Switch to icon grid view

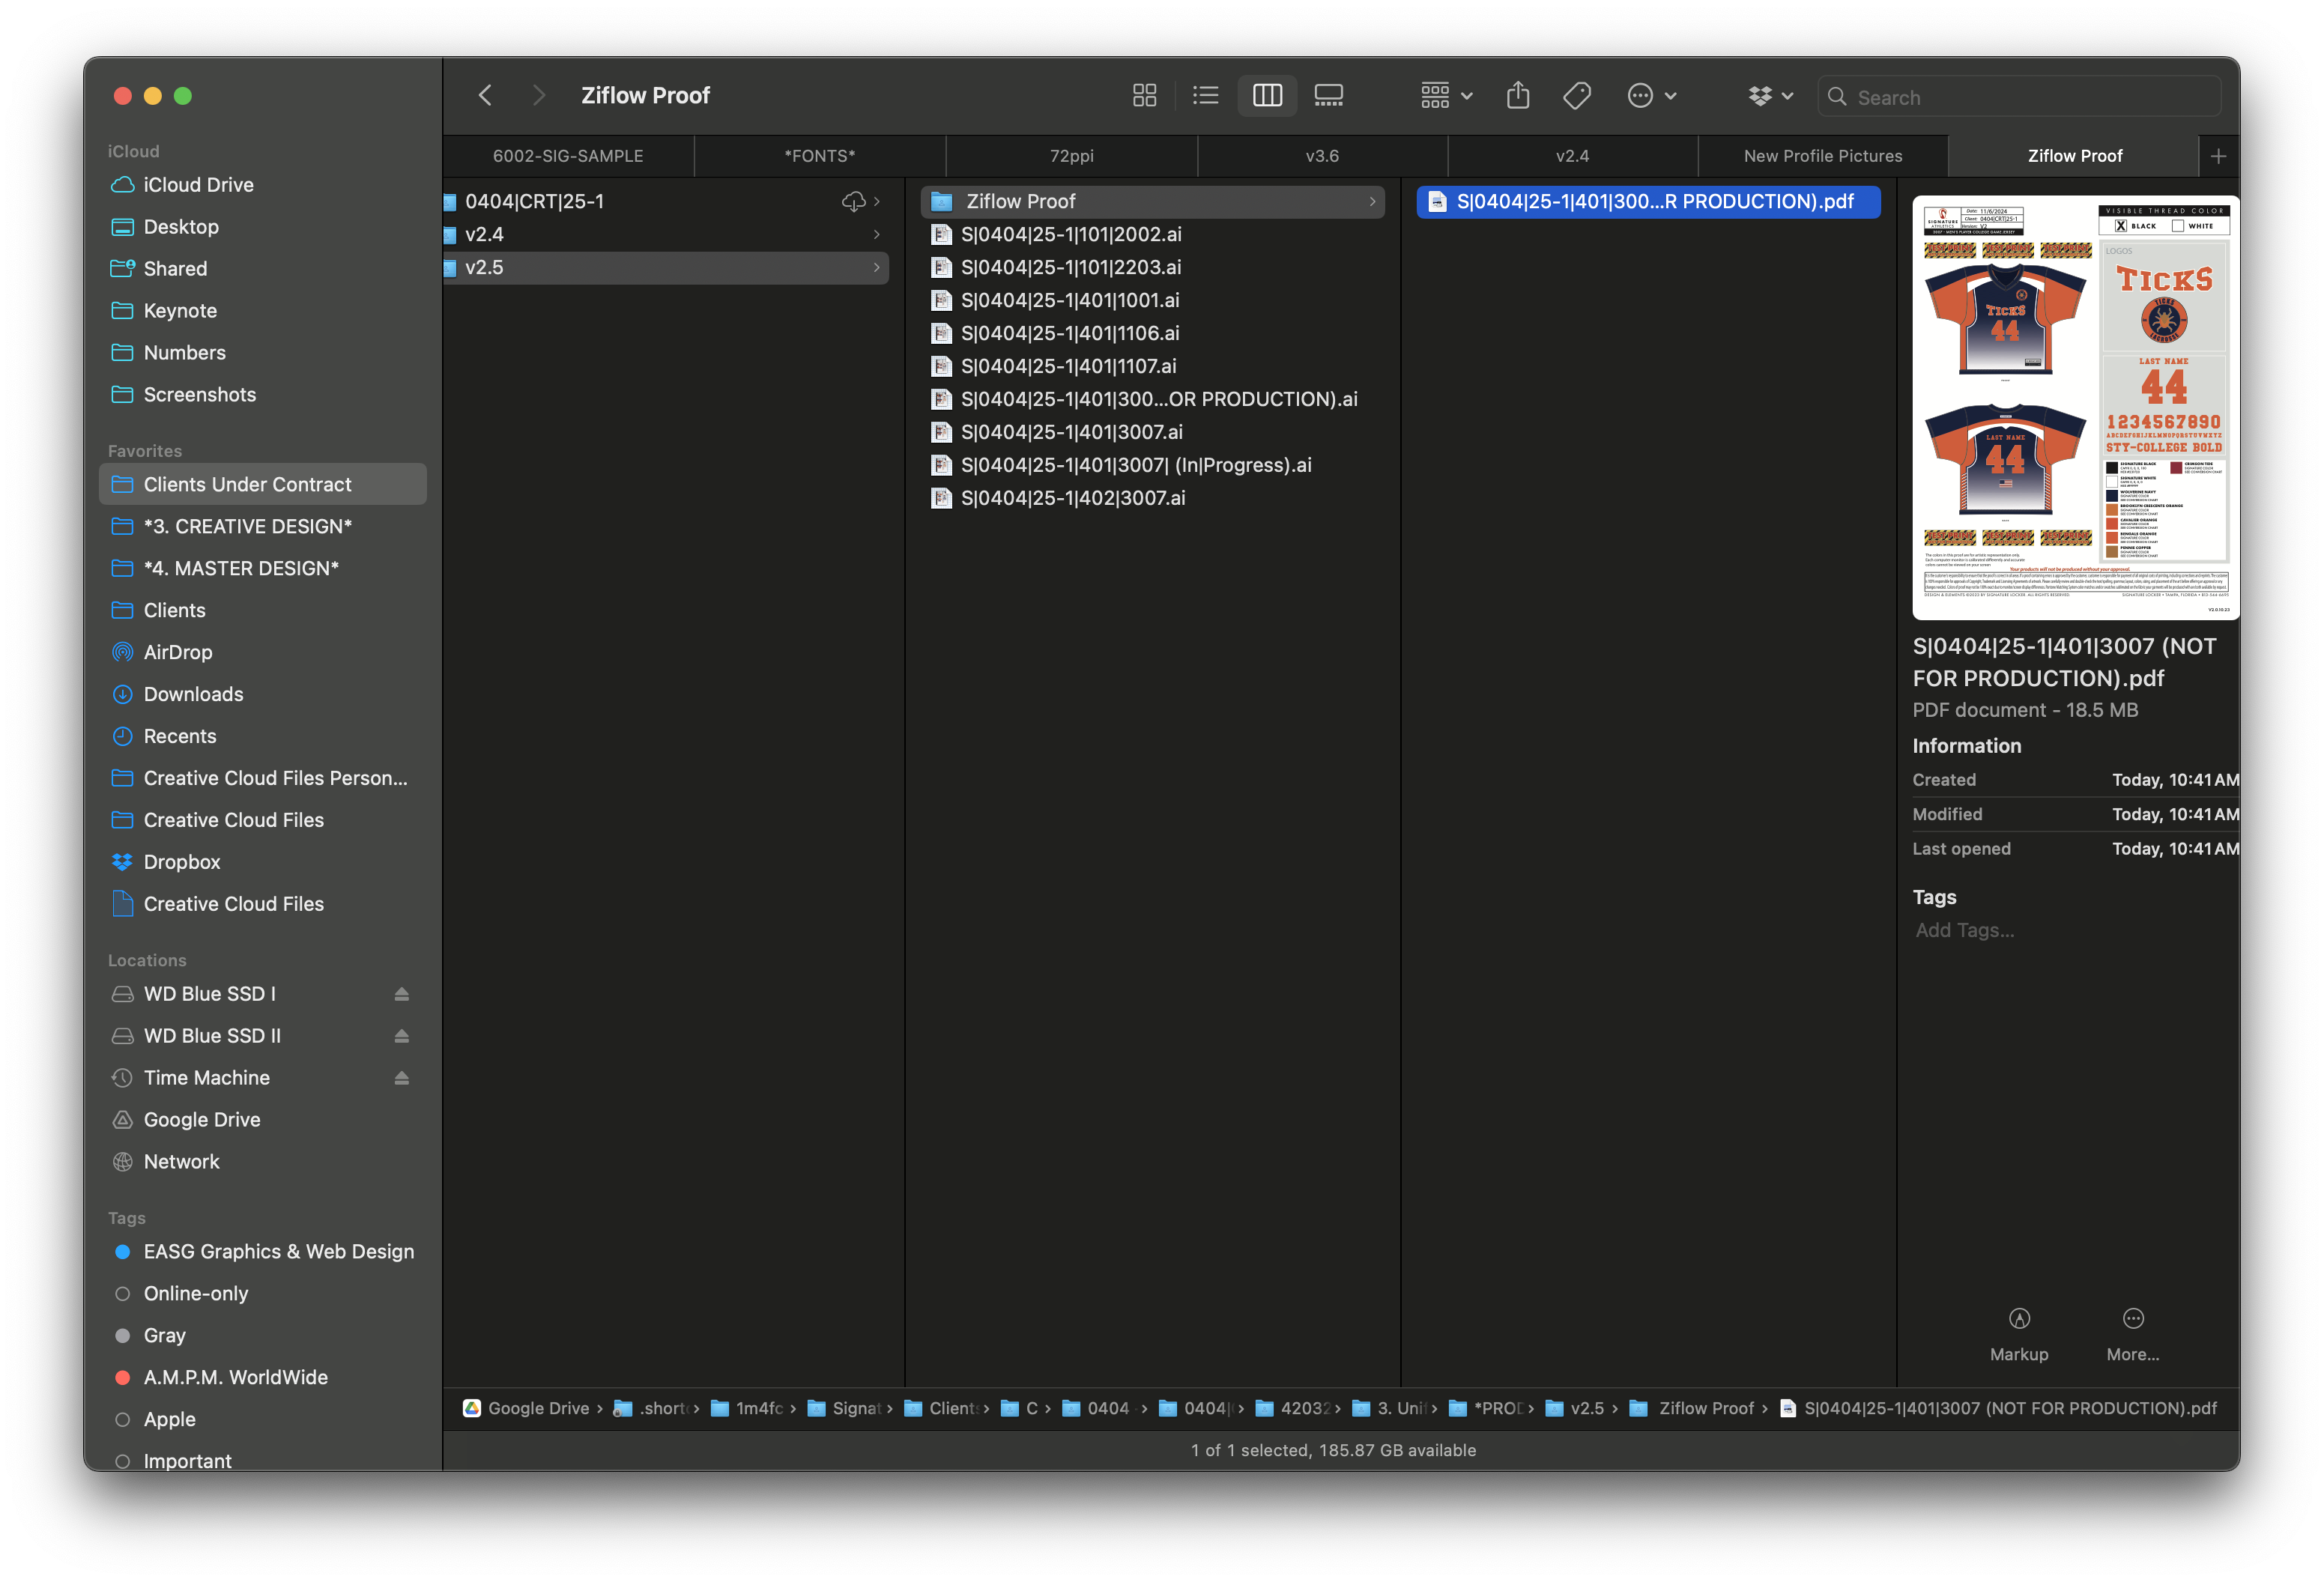[1144, 96]
